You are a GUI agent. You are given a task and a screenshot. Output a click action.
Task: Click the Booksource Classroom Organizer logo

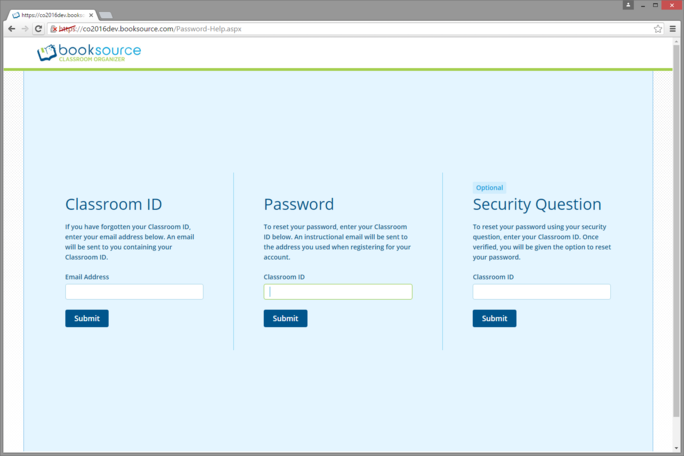coord(89,52)
